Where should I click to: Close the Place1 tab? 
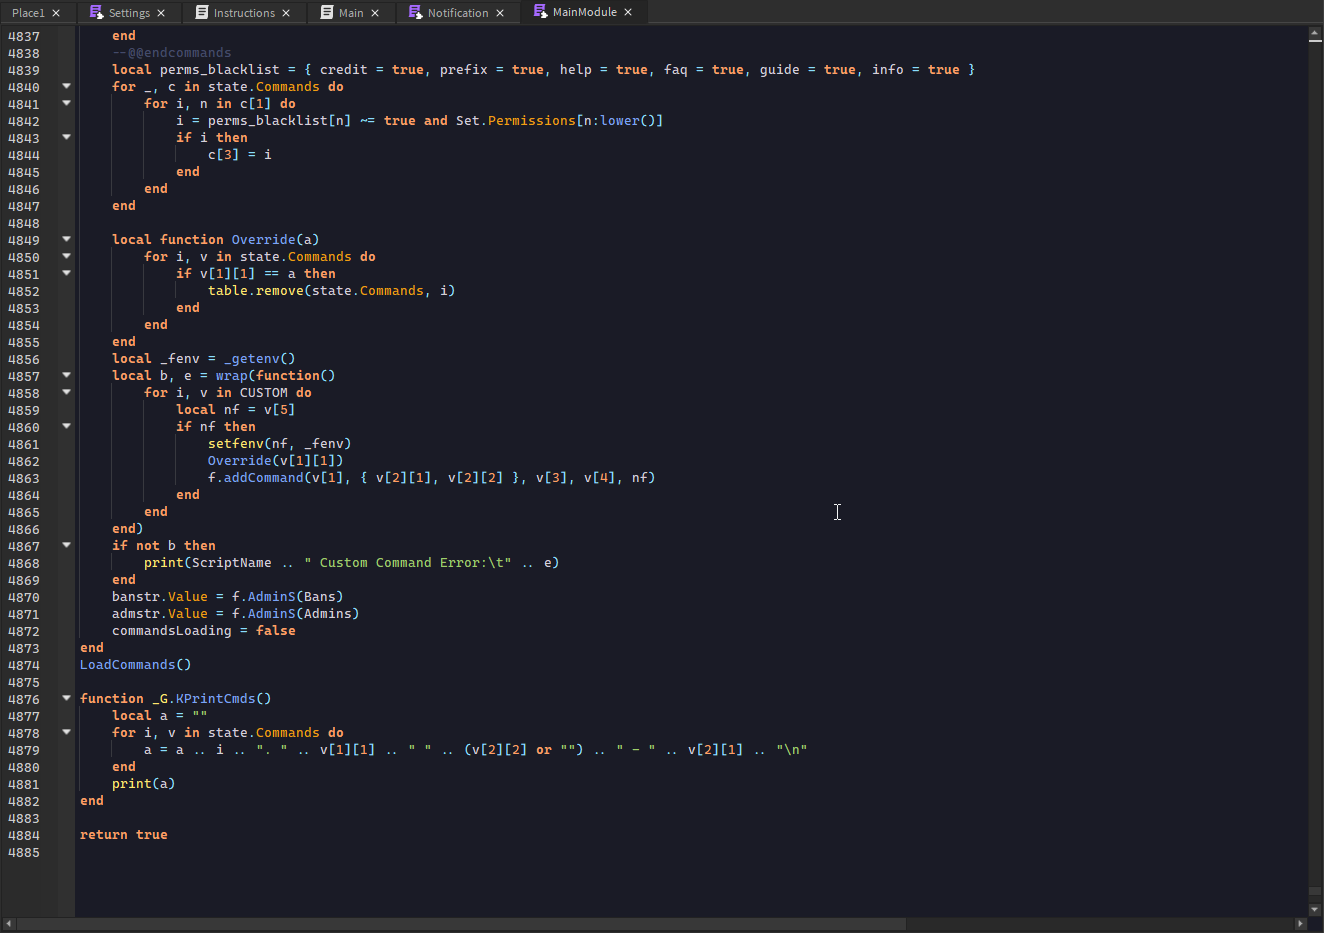click(x=56, y=13)
